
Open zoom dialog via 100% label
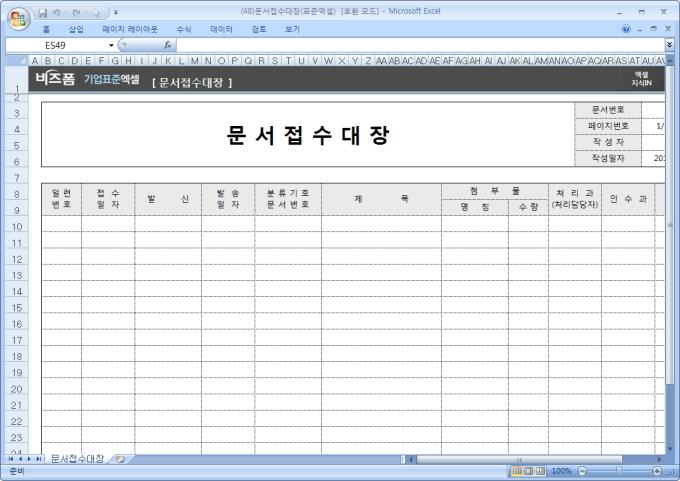[561, 471]
